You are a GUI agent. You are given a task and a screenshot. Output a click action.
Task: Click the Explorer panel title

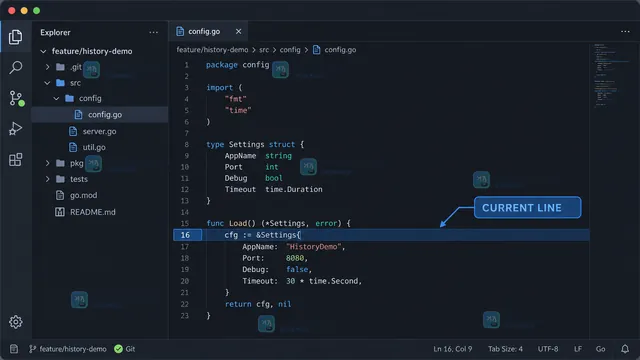click(55, 33)
